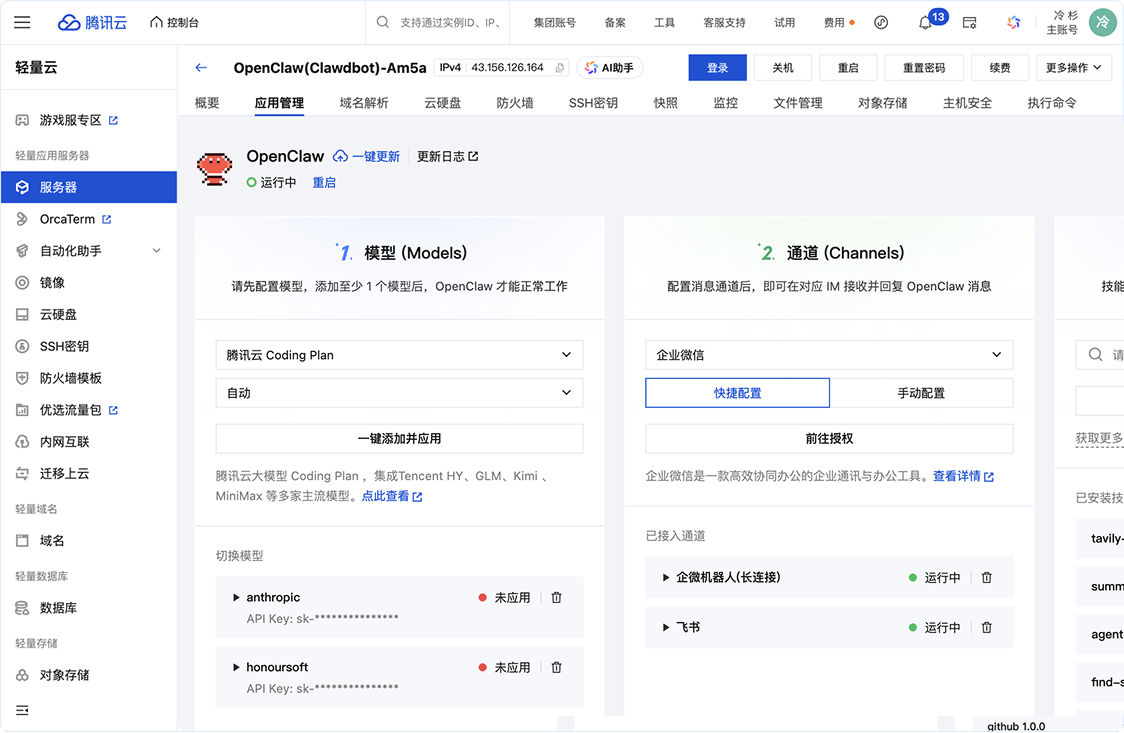
Task: Click the 一键添加并应用 button
Action: pyautogui.click(x=399, y=438)
